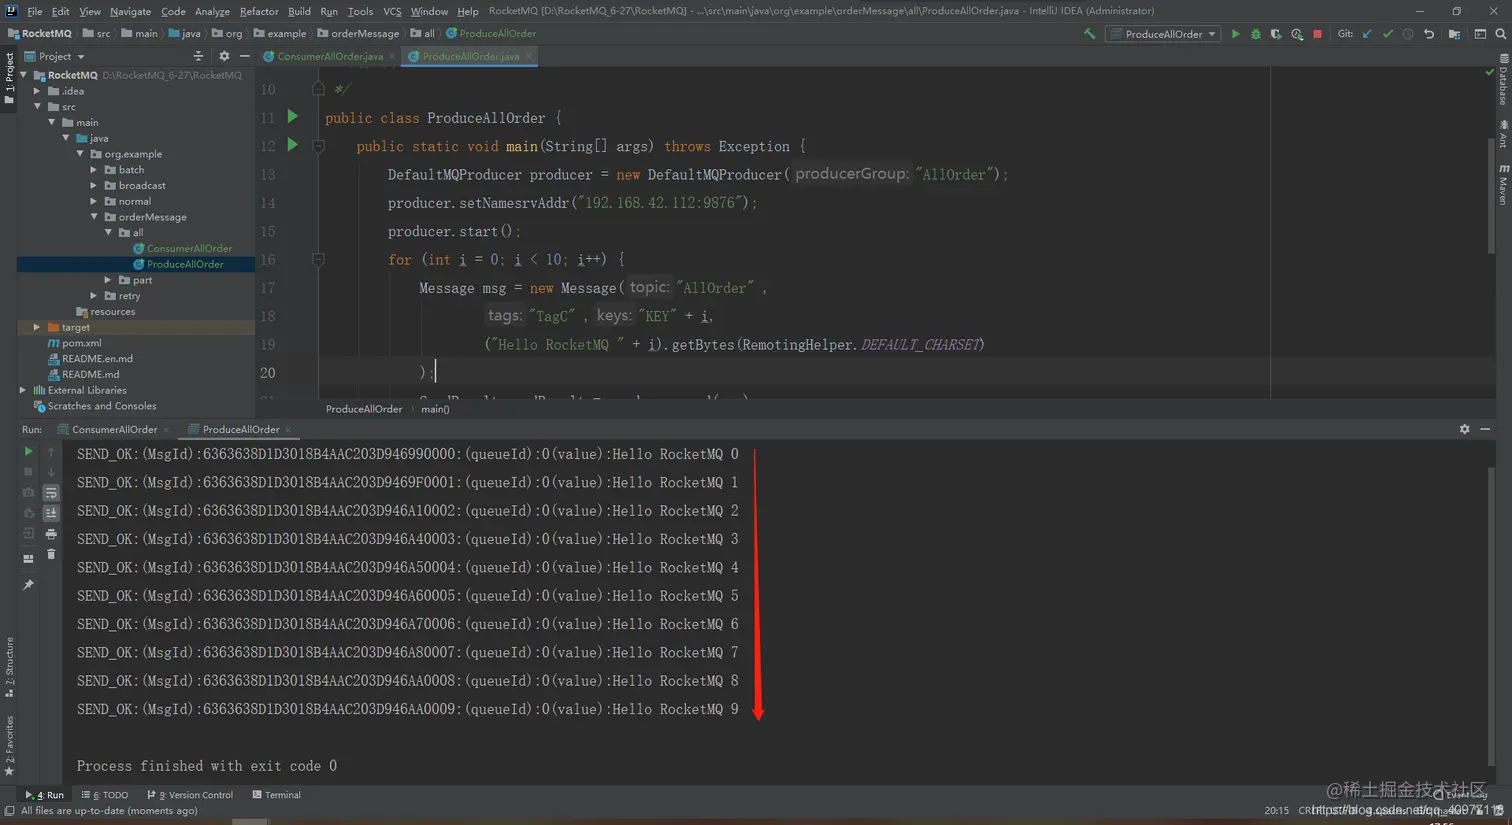This screenshot has height=825, width=1512.
Task: Open Project panel settings gear
Action: 224,56
